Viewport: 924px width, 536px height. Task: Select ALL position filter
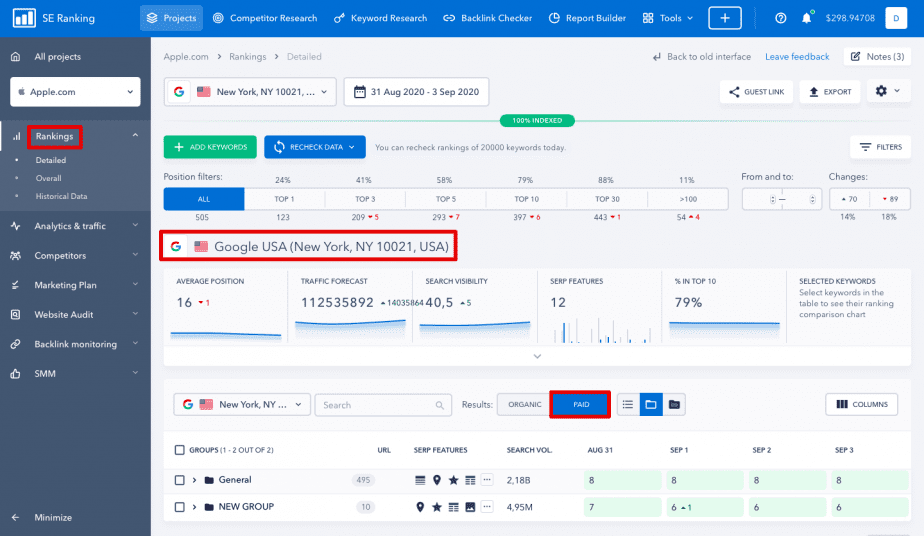click(204, 199)
